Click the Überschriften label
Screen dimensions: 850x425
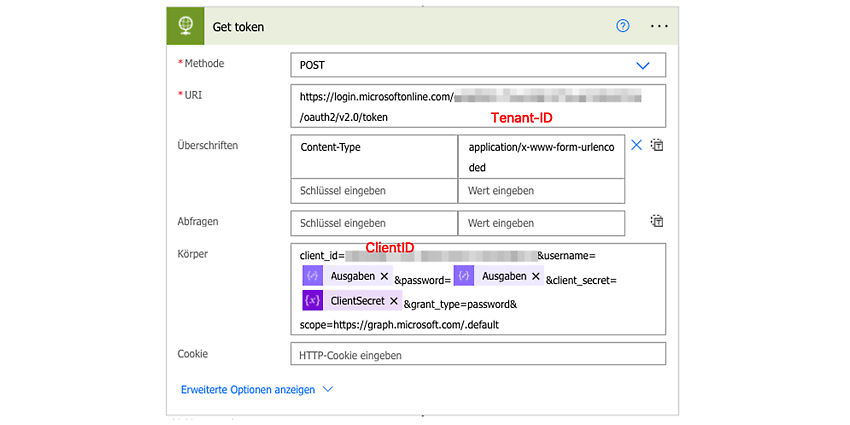[x=208, y=145]
